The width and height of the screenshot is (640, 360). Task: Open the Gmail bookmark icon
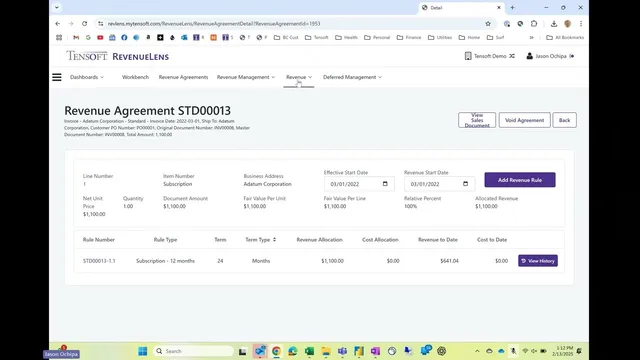pos(76,37)
